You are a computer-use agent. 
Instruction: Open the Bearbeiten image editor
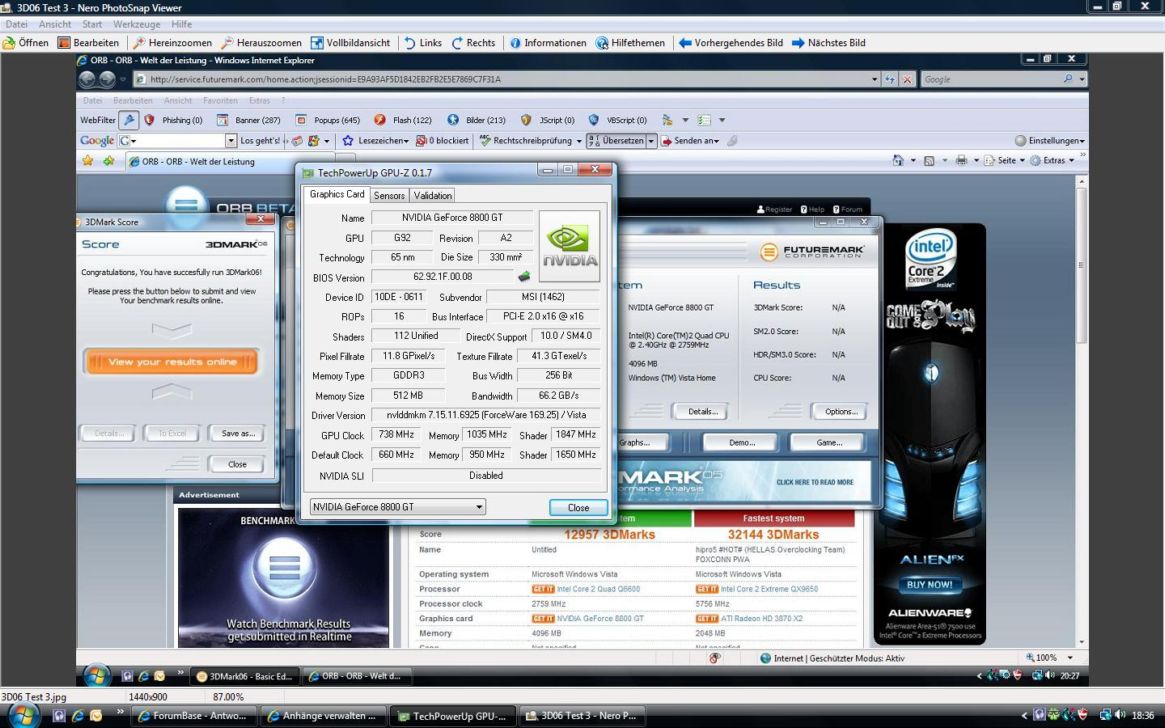coord(88,43)
